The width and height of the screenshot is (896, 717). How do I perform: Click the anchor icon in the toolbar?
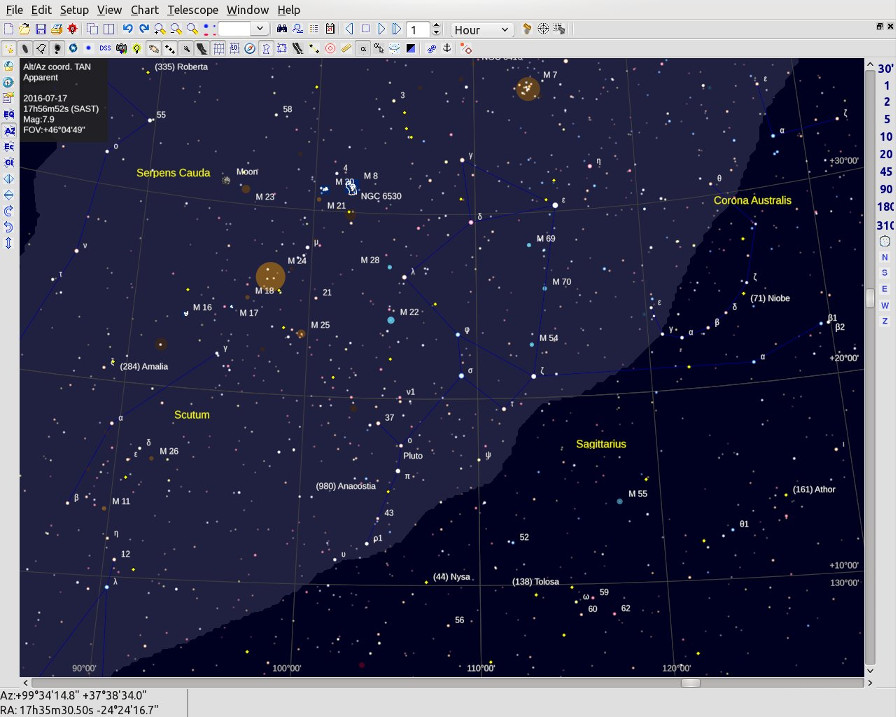(x=447, y=49)
